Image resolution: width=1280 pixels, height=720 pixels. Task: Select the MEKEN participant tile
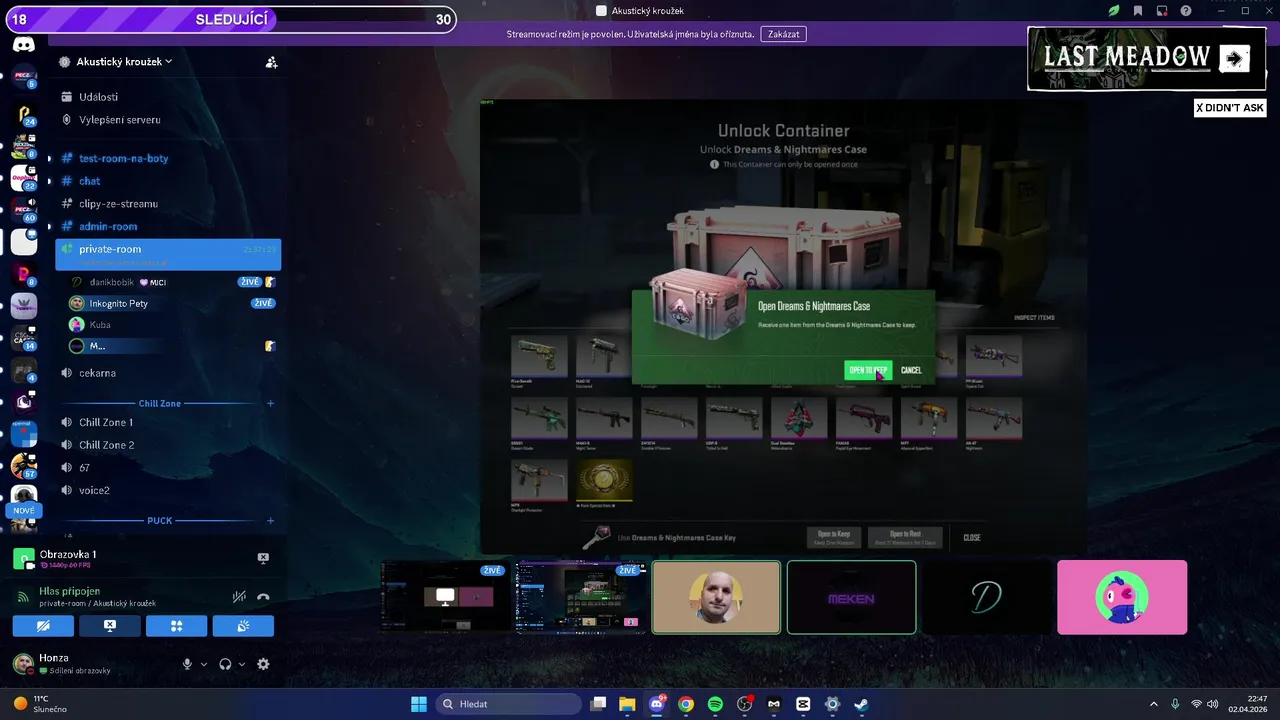[852, 597]
